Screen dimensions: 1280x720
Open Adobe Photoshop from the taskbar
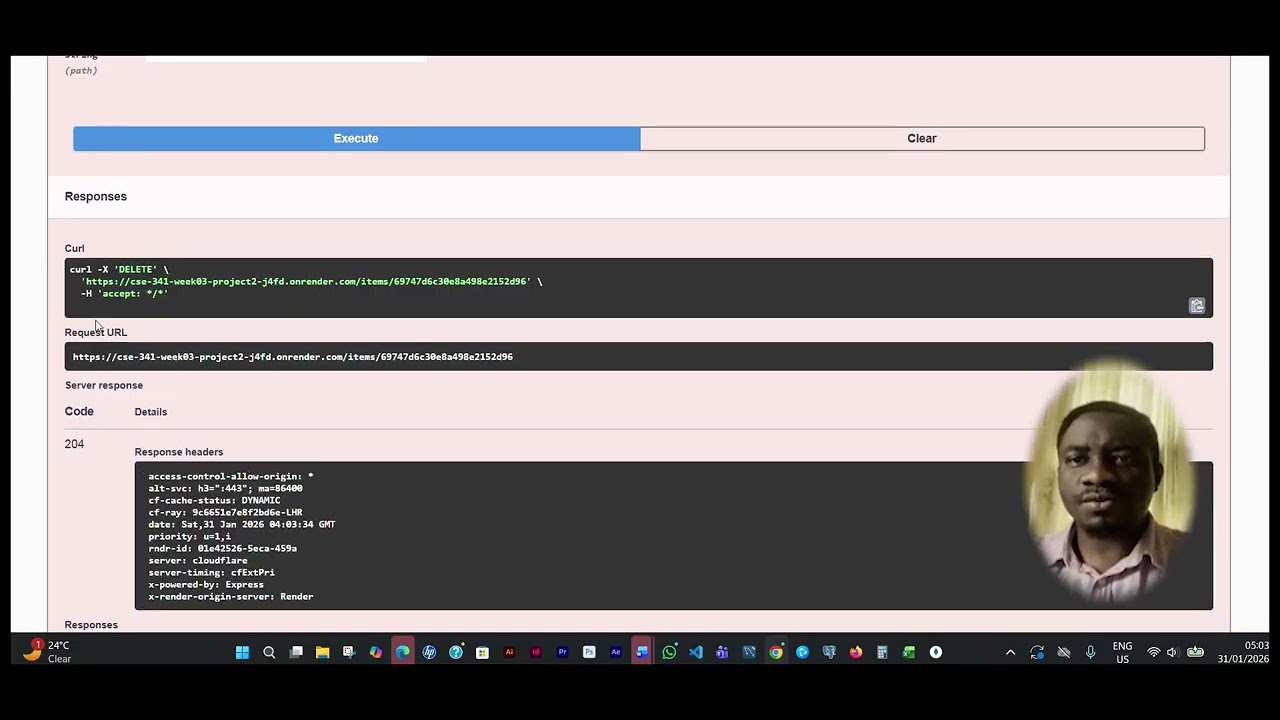coord(589,652)
